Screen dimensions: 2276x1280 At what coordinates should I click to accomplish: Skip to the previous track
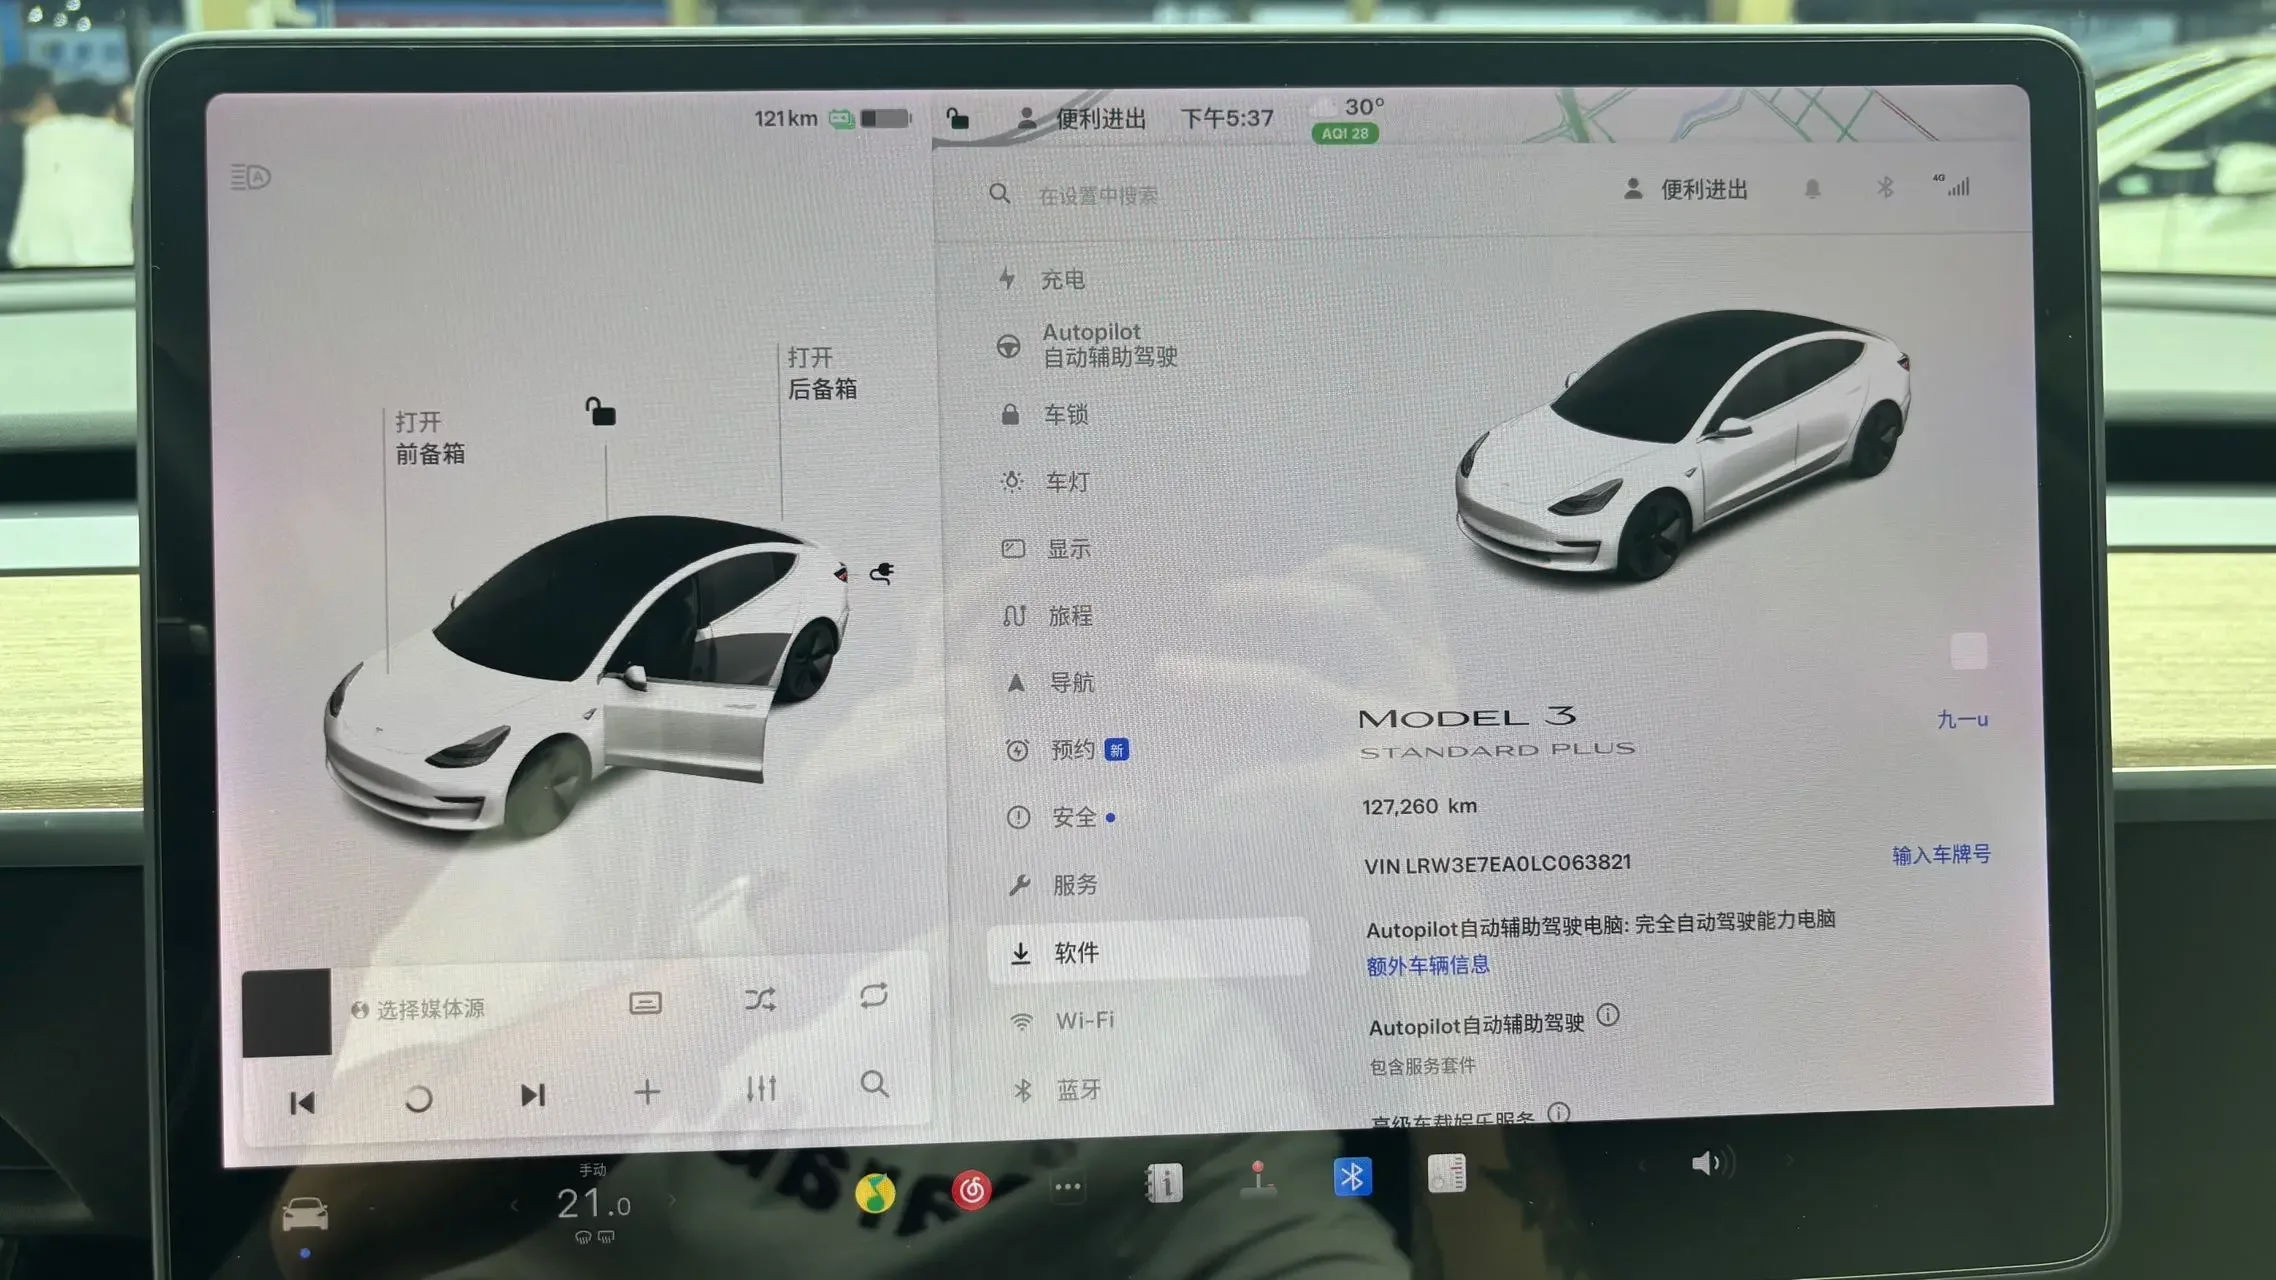pos(302,1102)
